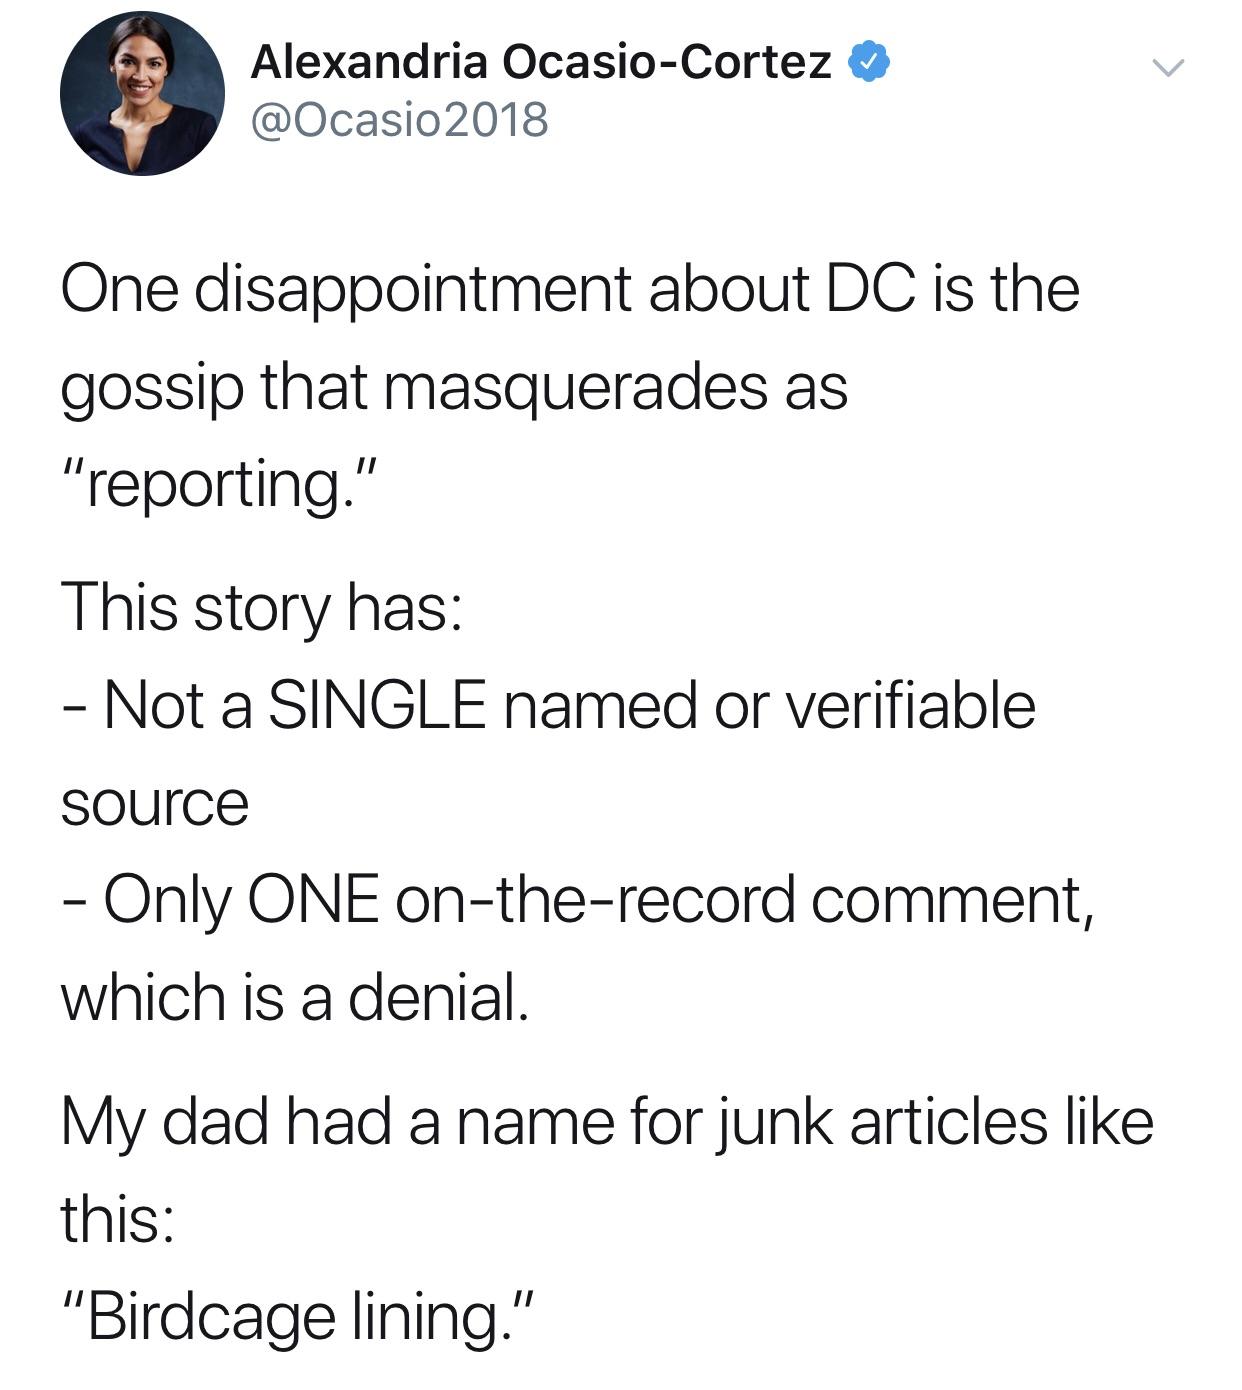Screen dimensions: 1242x1390
Task: Click the @Ocasio2018 handle
Action: (x=400, y=120)
